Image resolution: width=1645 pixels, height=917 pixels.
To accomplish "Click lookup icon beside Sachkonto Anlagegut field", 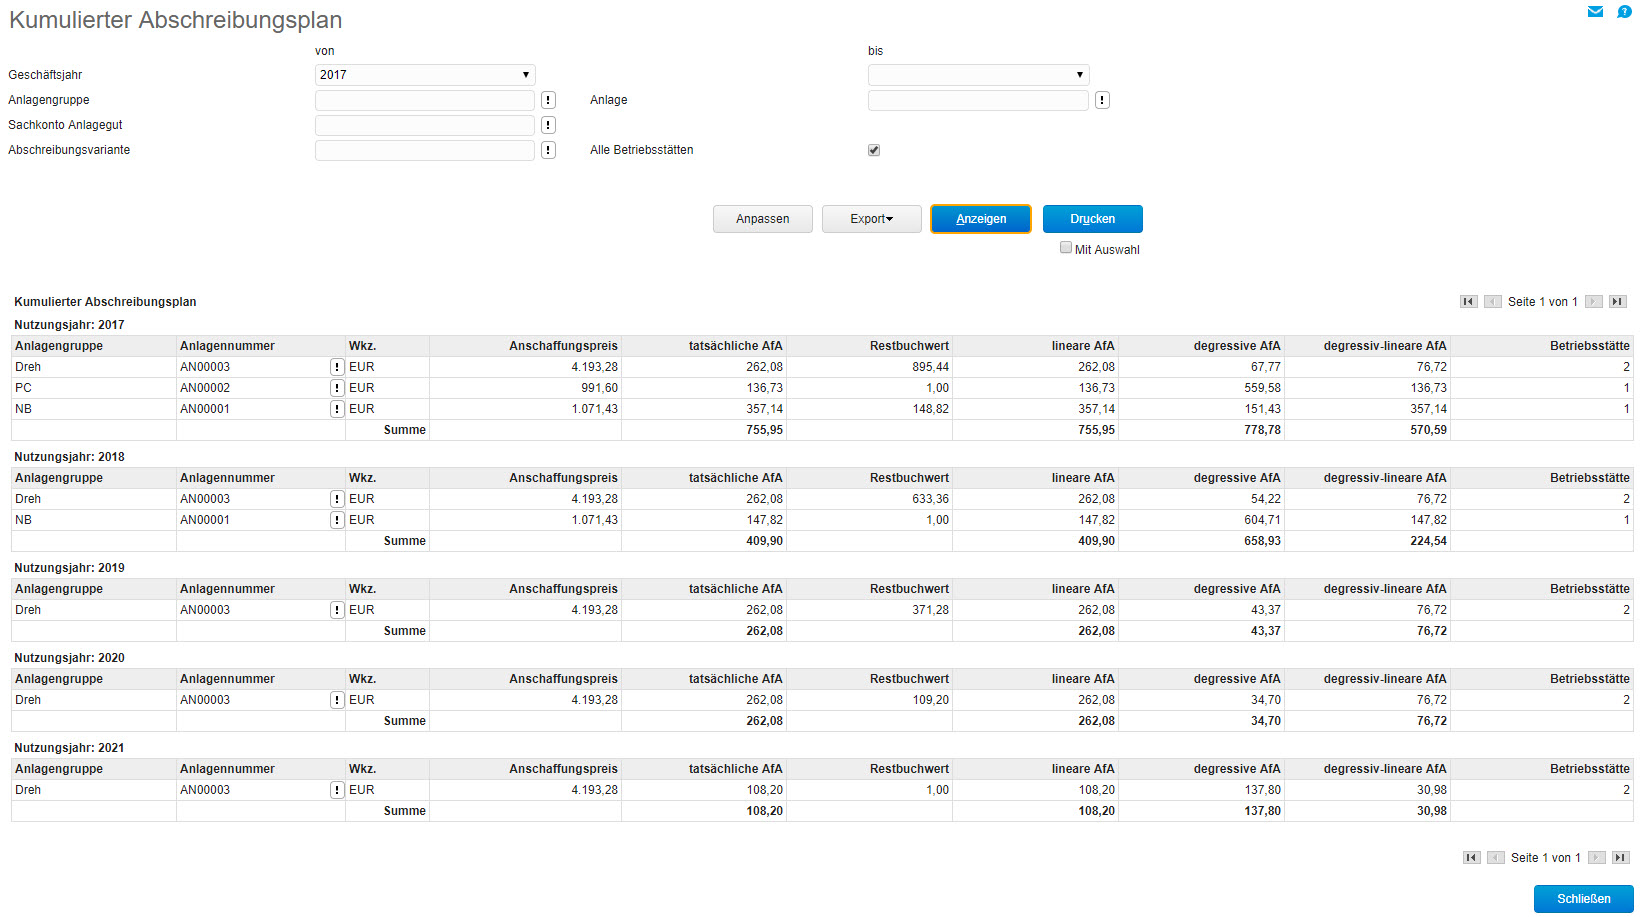I will [x=548, y=125].
